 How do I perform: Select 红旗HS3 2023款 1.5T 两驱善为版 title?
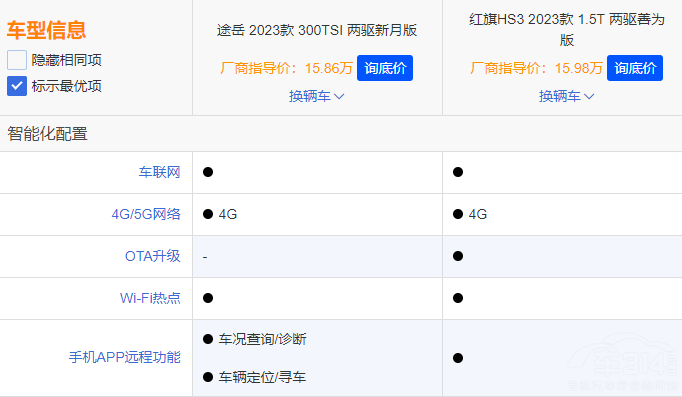[x=566, y=30]
